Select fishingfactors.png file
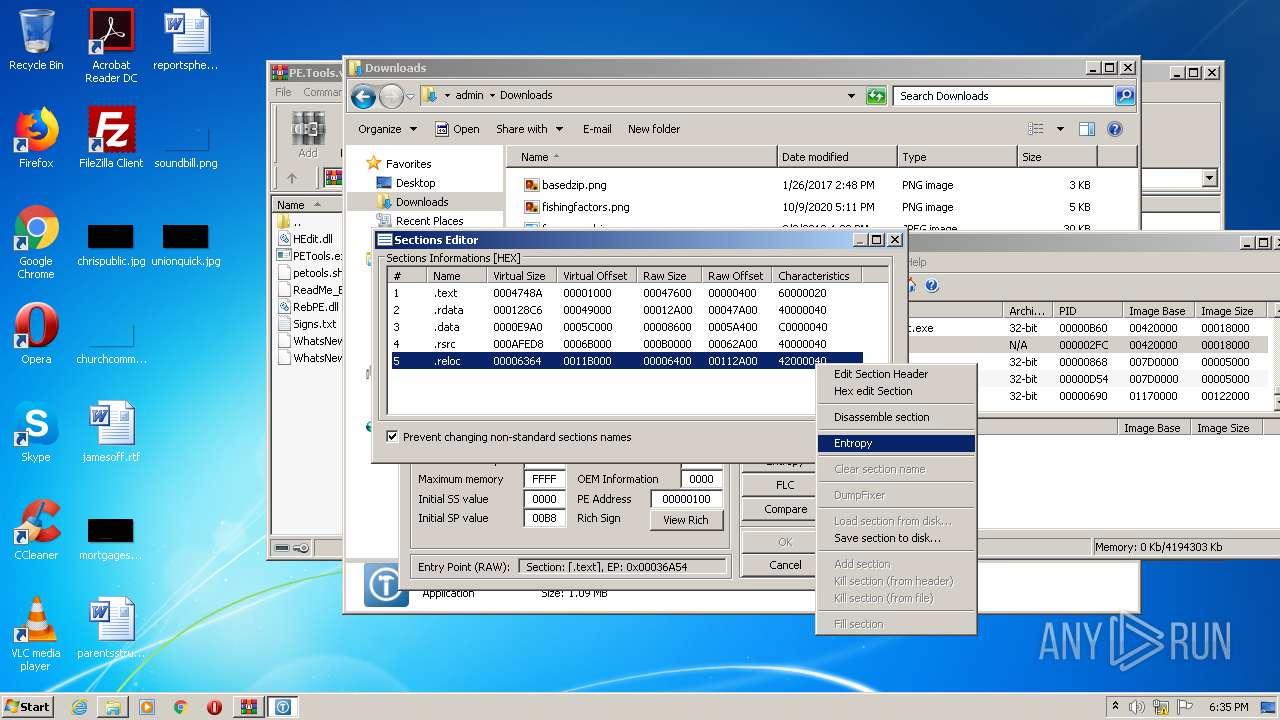This screenshot has width=1280, height=720. (x=585, y=207)
